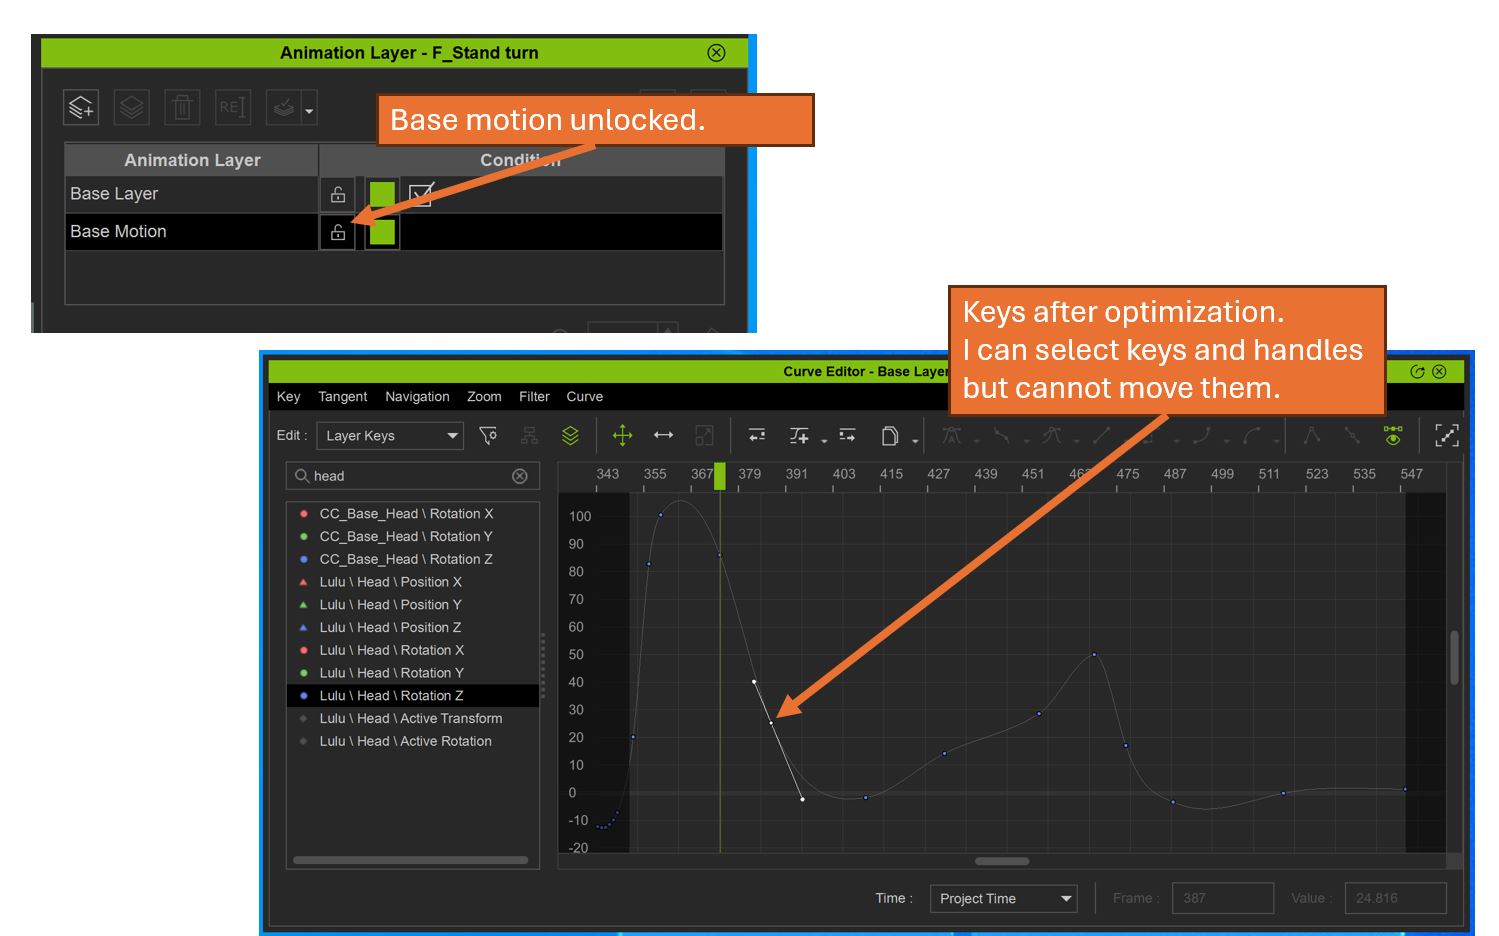
Task: Open the dropdown arrow beside flatten layers icon
Action: point(309,110)
